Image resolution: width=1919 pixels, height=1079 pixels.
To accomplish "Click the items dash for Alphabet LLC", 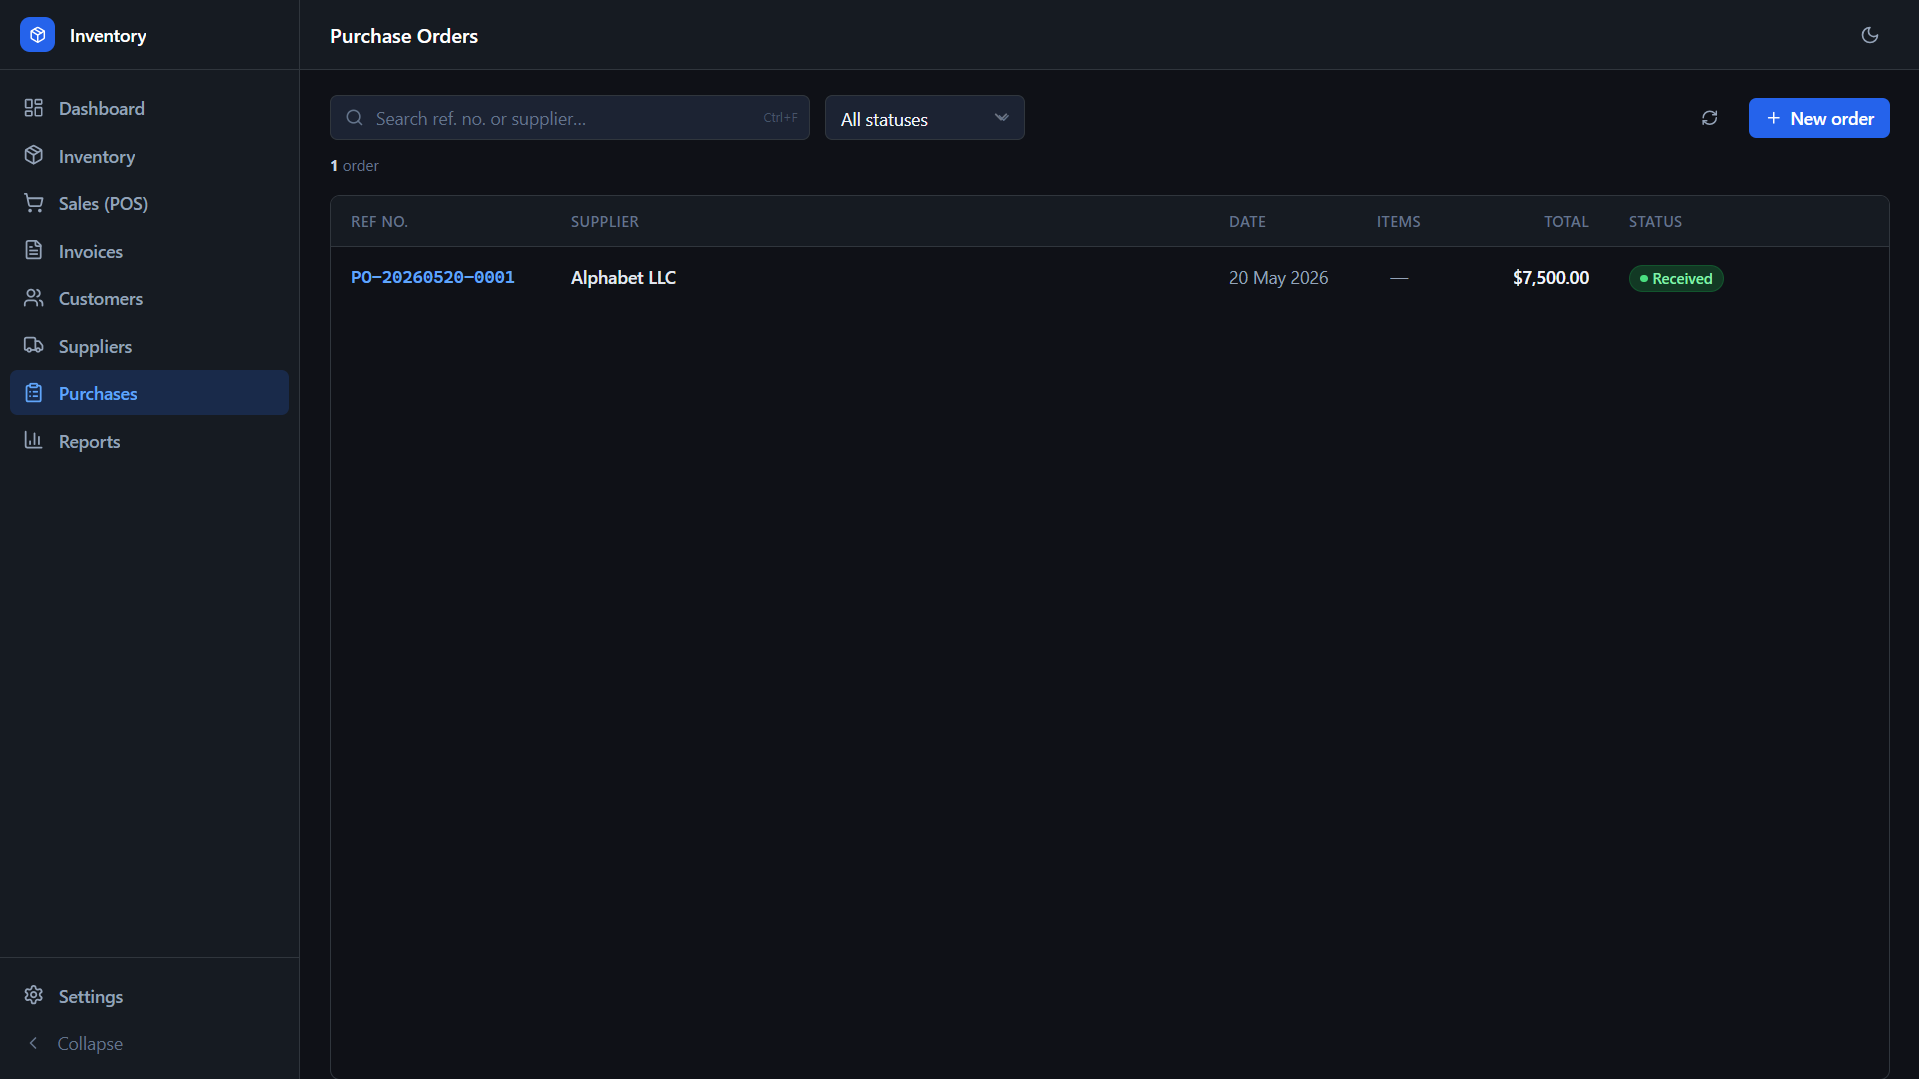I will (1399, 278).
